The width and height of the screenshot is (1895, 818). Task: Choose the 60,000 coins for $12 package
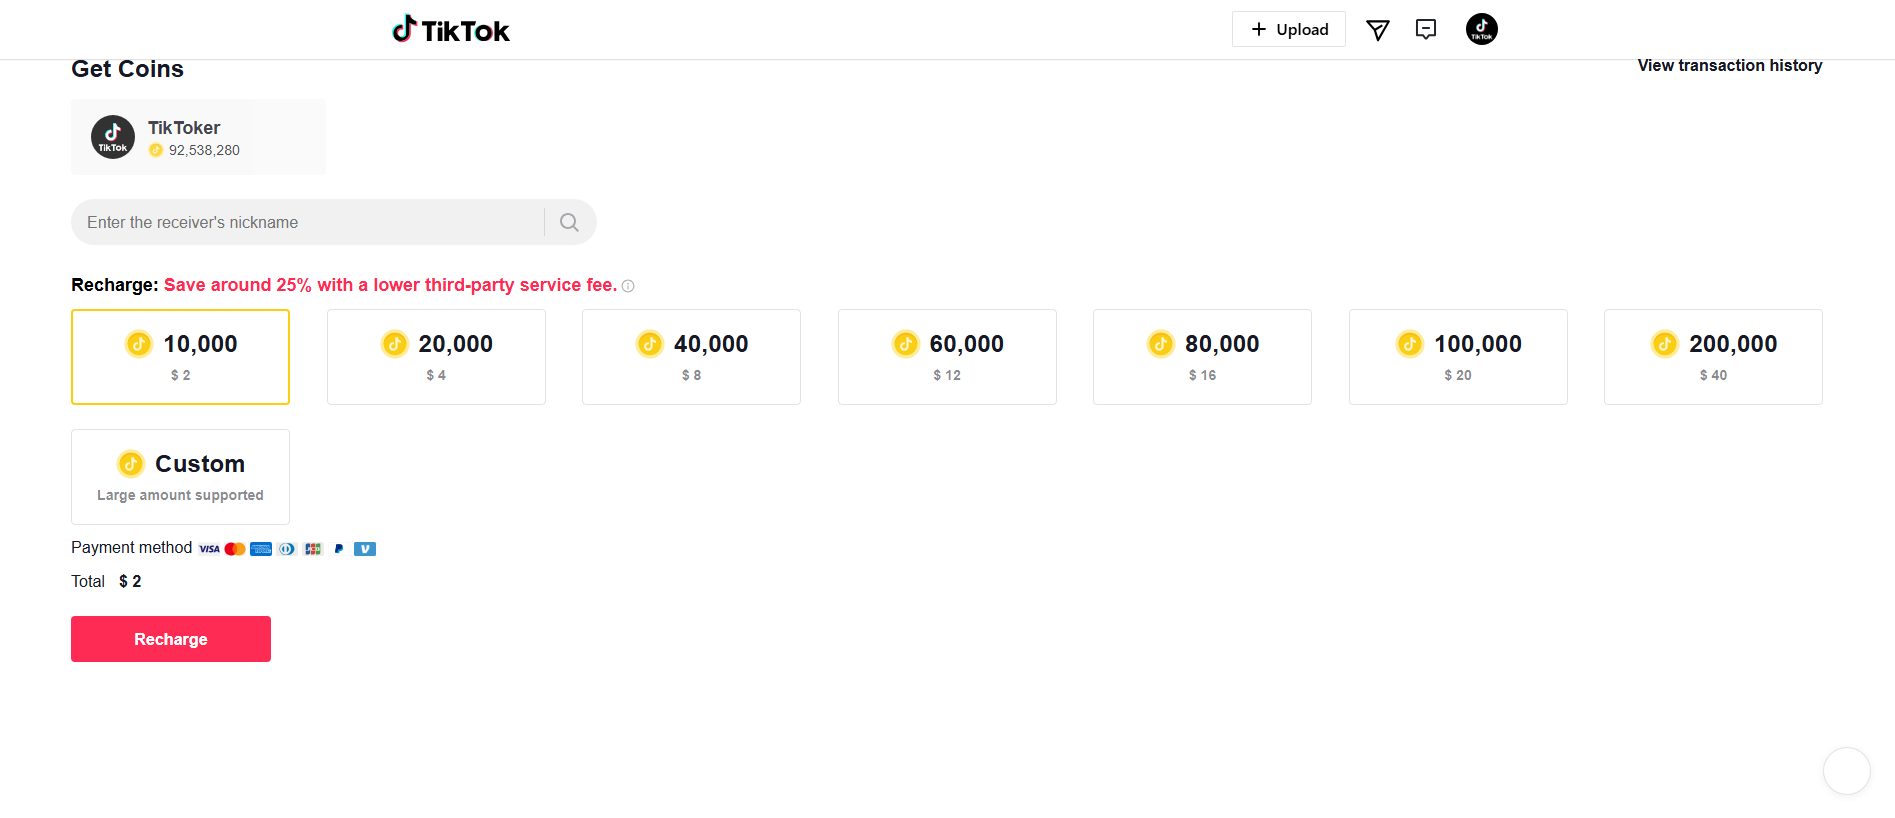point(947,357)
